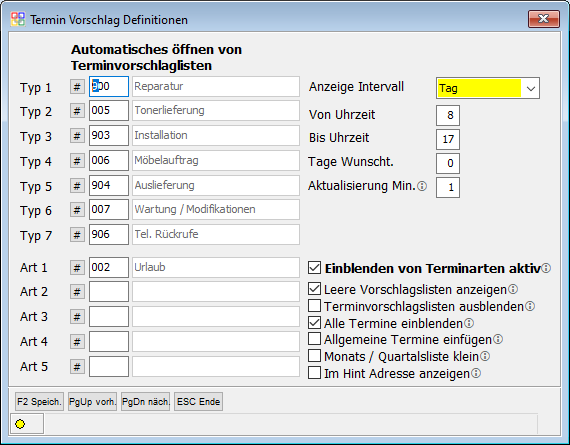Image resolution: width=570 pixels, height=445 pixels.
Task: Open the # lookup beside Typ 4
Action: coord(77,161)
